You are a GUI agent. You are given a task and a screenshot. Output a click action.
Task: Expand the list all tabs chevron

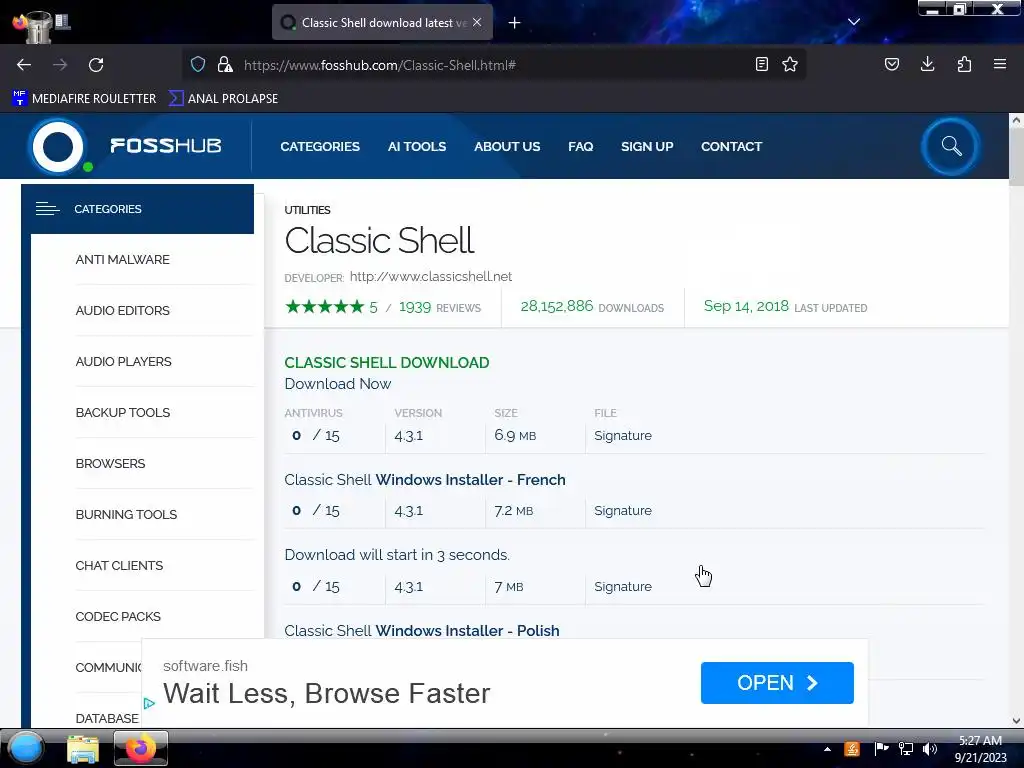[x=854, y=22]
